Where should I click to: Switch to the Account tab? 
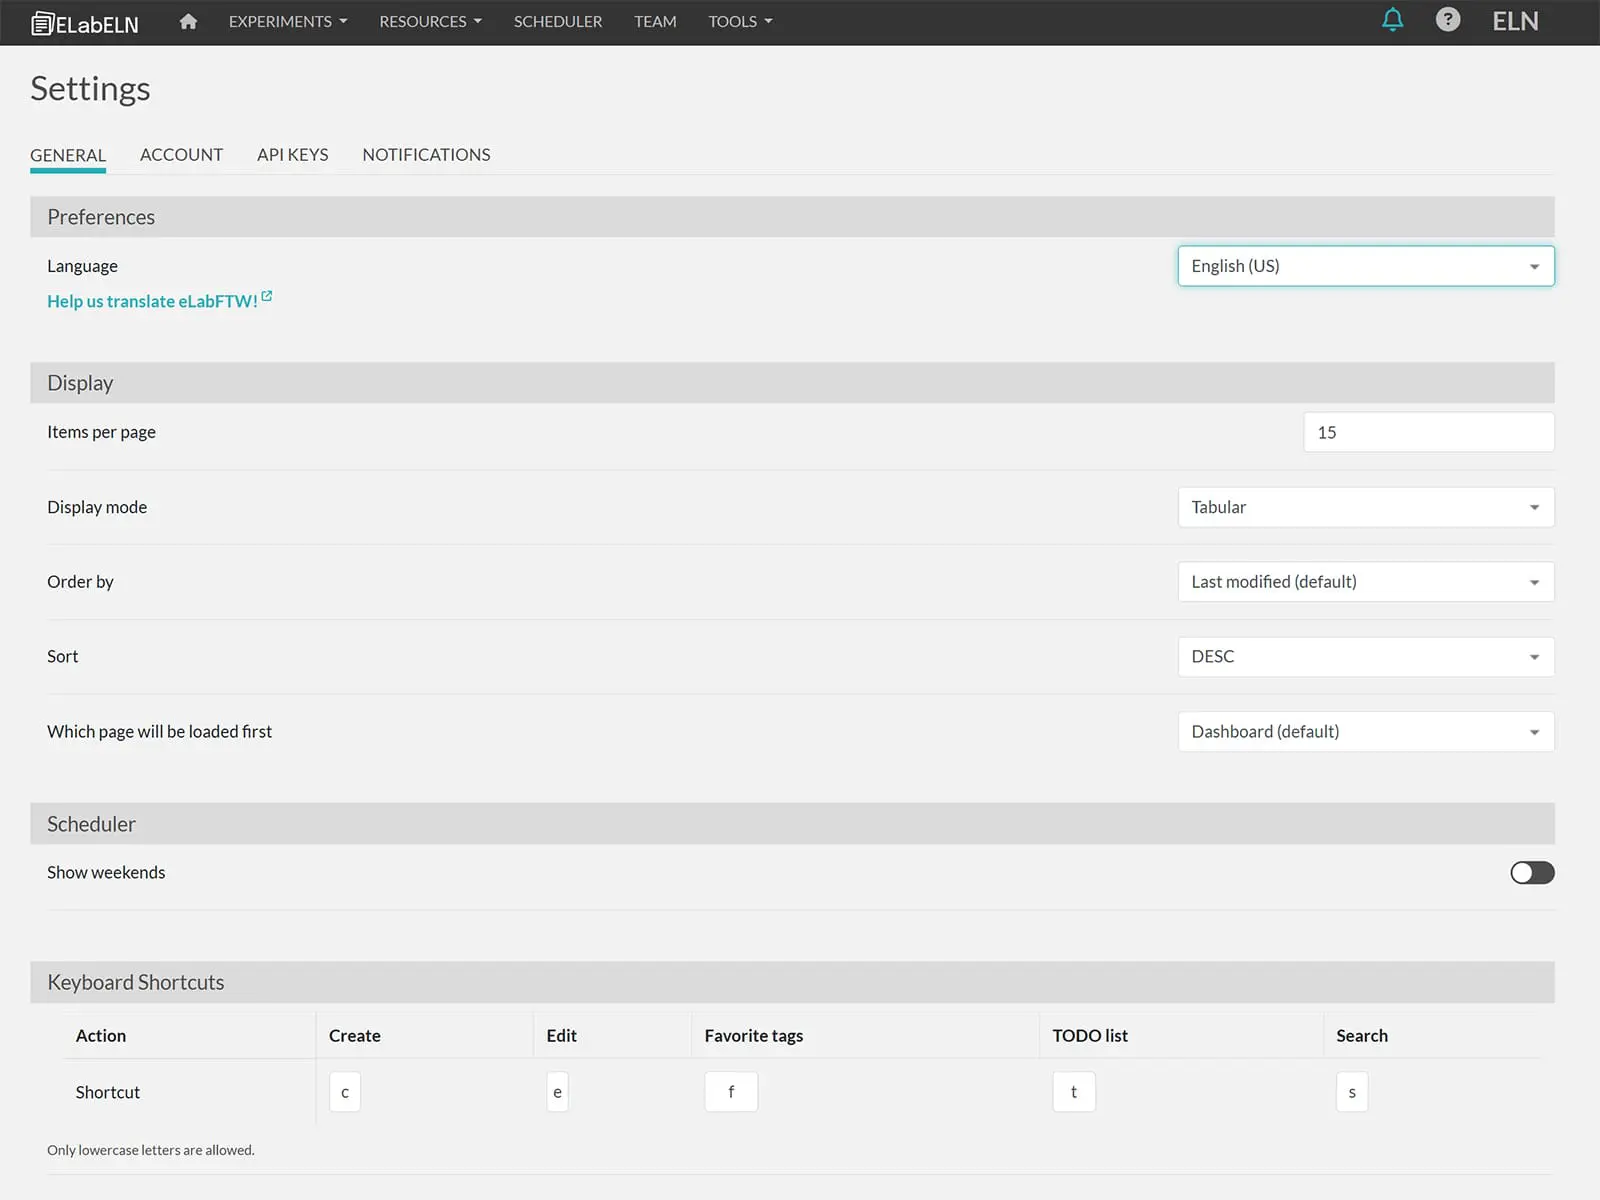point(181,155)
